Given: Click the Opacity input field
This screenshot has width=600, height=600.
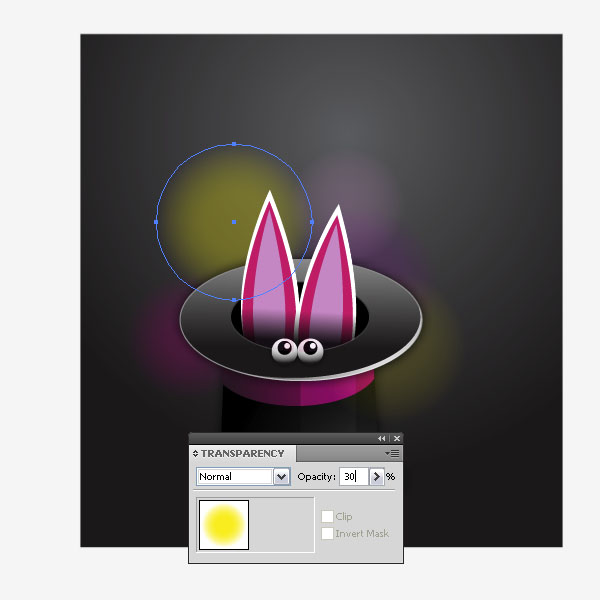Looking at the screenshot, I should (x=354, y=477).
